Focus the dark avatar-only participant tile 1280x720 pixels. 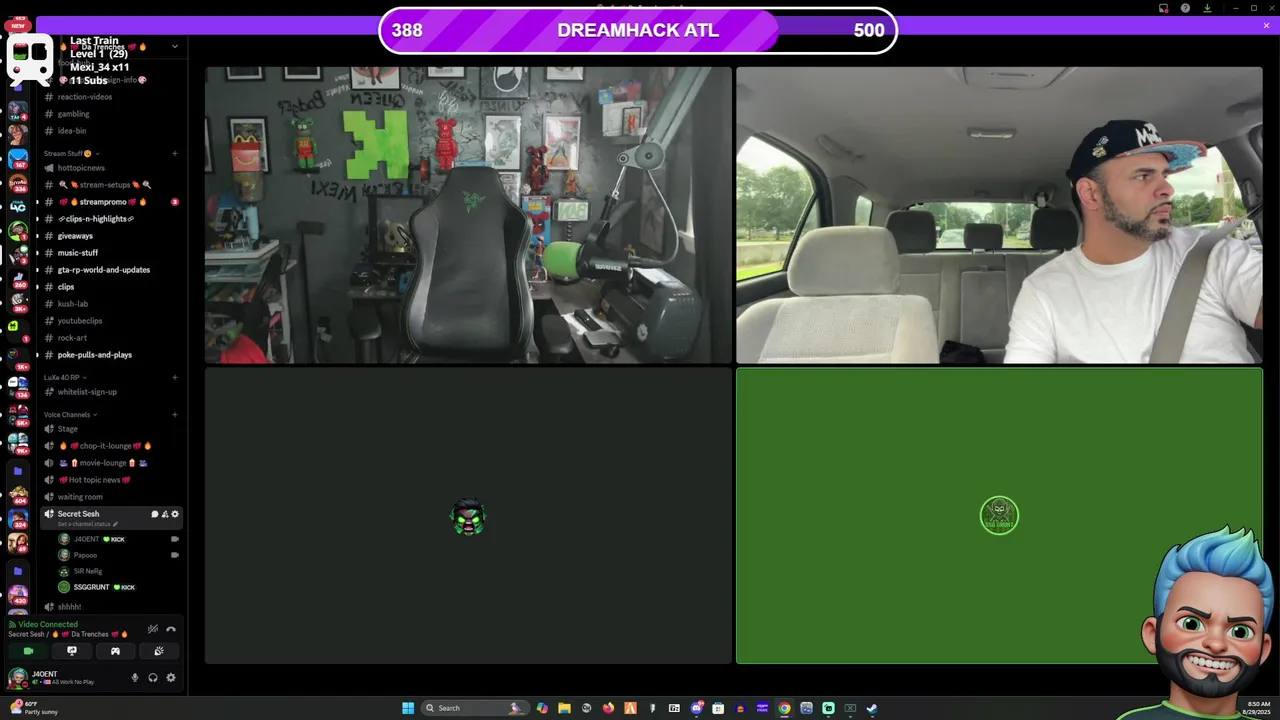[468, 516]
